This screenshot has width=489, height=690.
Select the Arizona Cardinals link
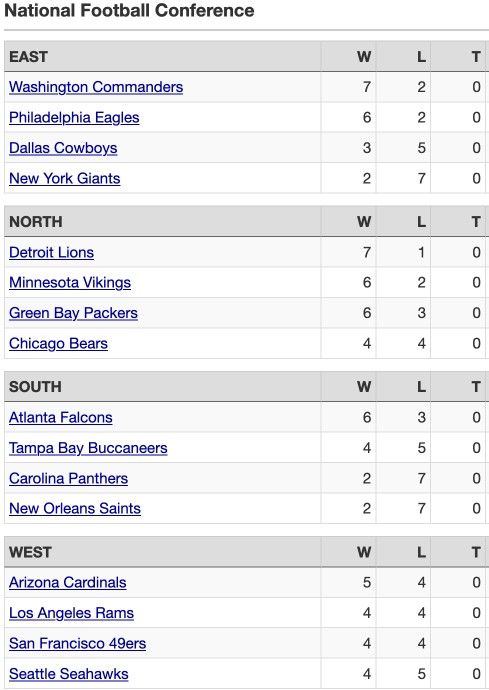click(x=68, y=583)
